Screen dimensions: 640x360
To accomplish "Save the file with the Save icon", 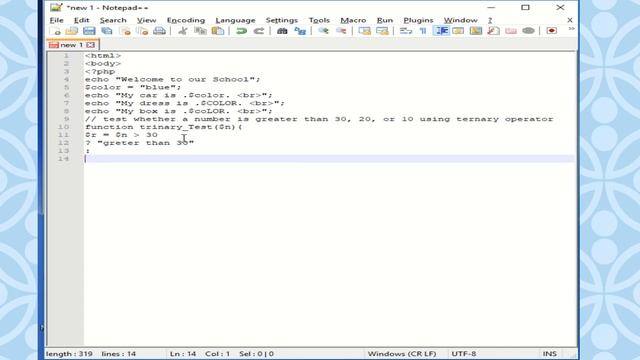I will (89, 31).
